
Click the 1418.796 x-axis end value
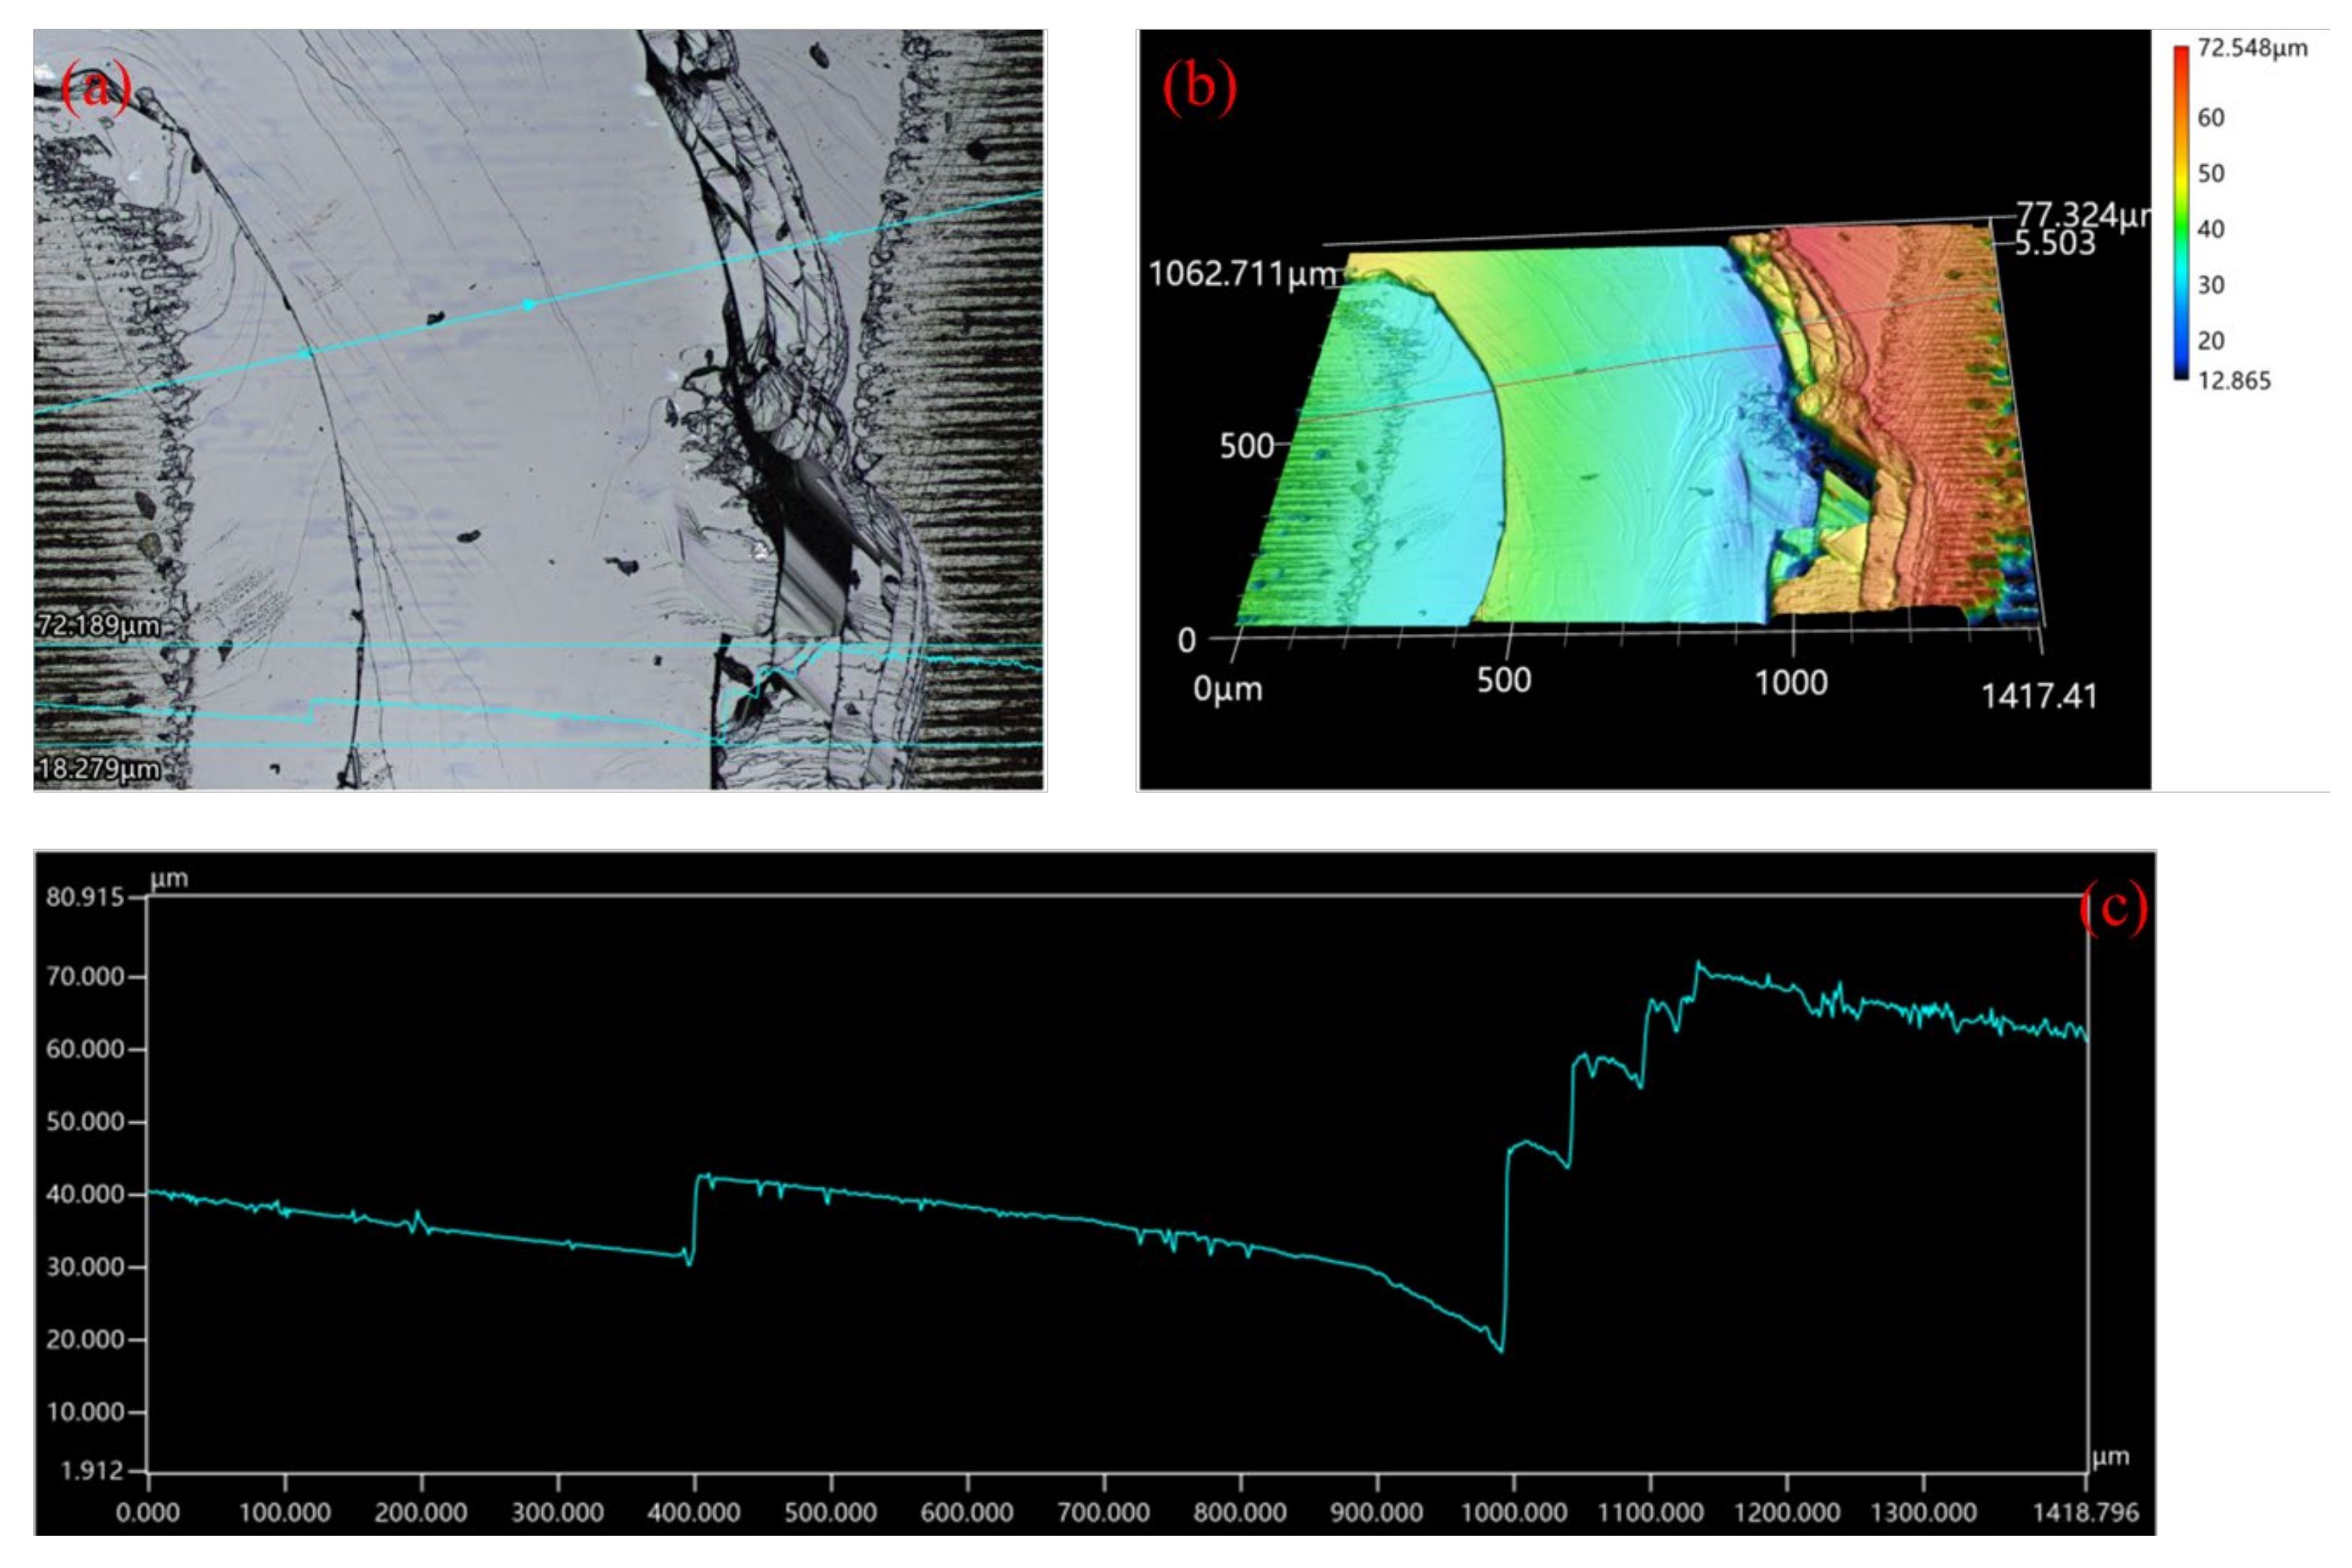pyautogui.click(x=2085, y=1513)
